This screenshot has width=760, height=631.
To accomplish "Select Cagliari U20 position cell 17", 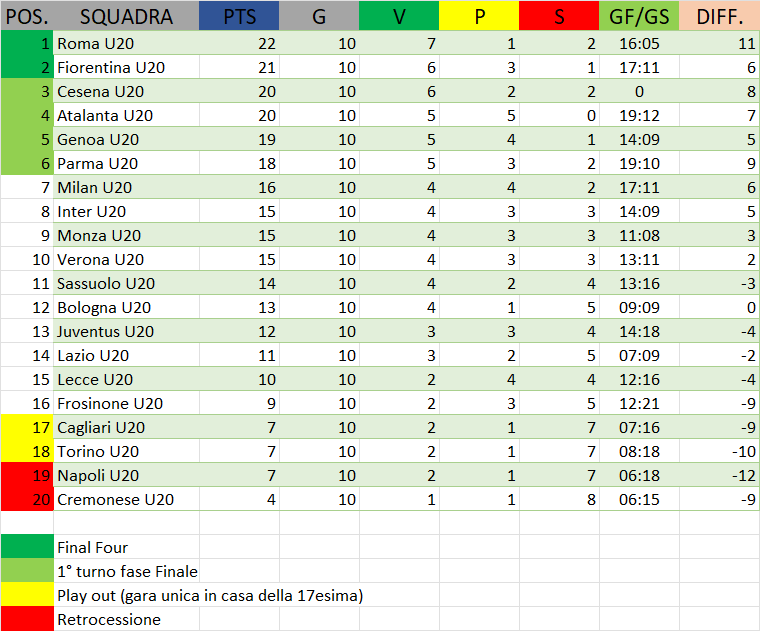I will pyautogui.click(x=27, y=428).
